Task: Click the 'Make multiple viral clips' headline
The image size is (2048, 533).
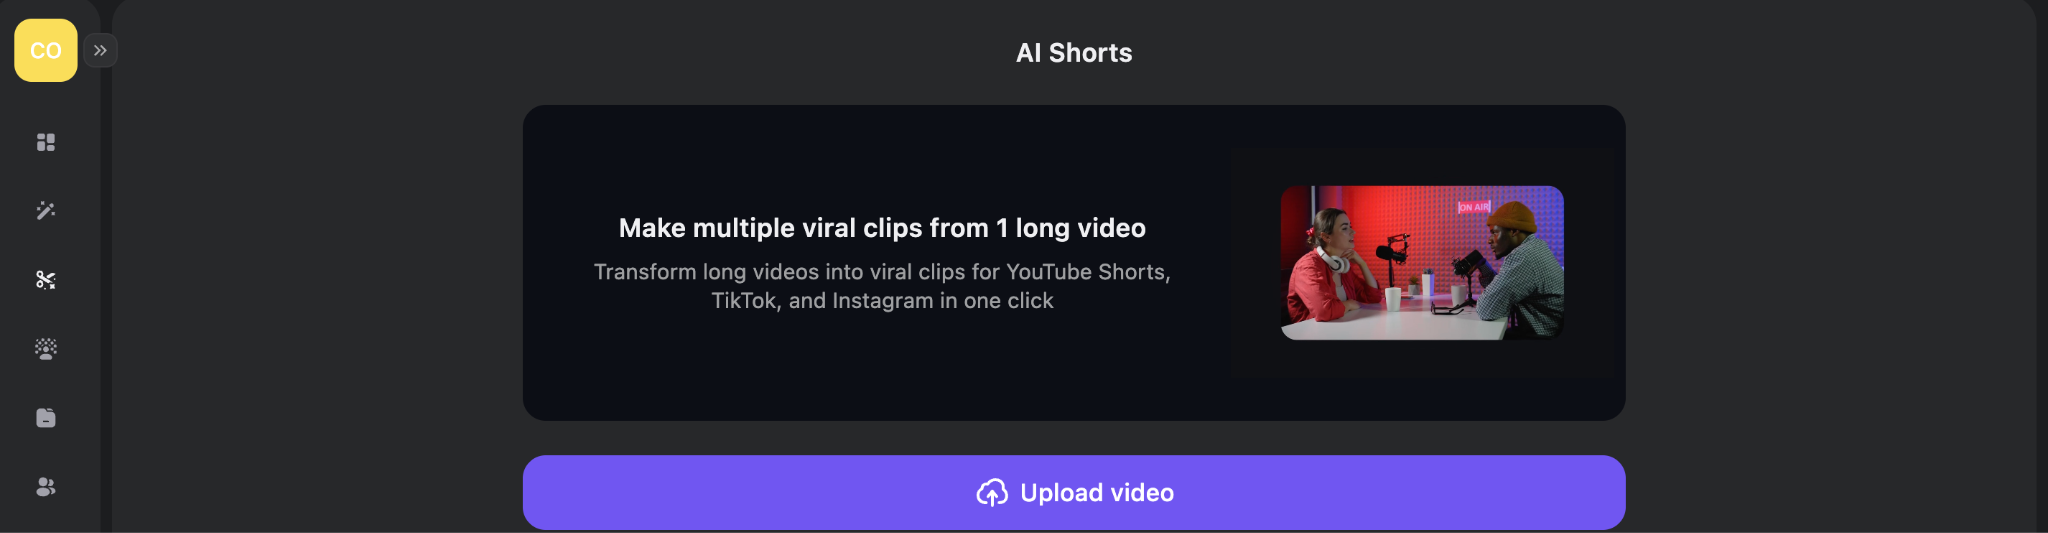Action: point(882,228)
